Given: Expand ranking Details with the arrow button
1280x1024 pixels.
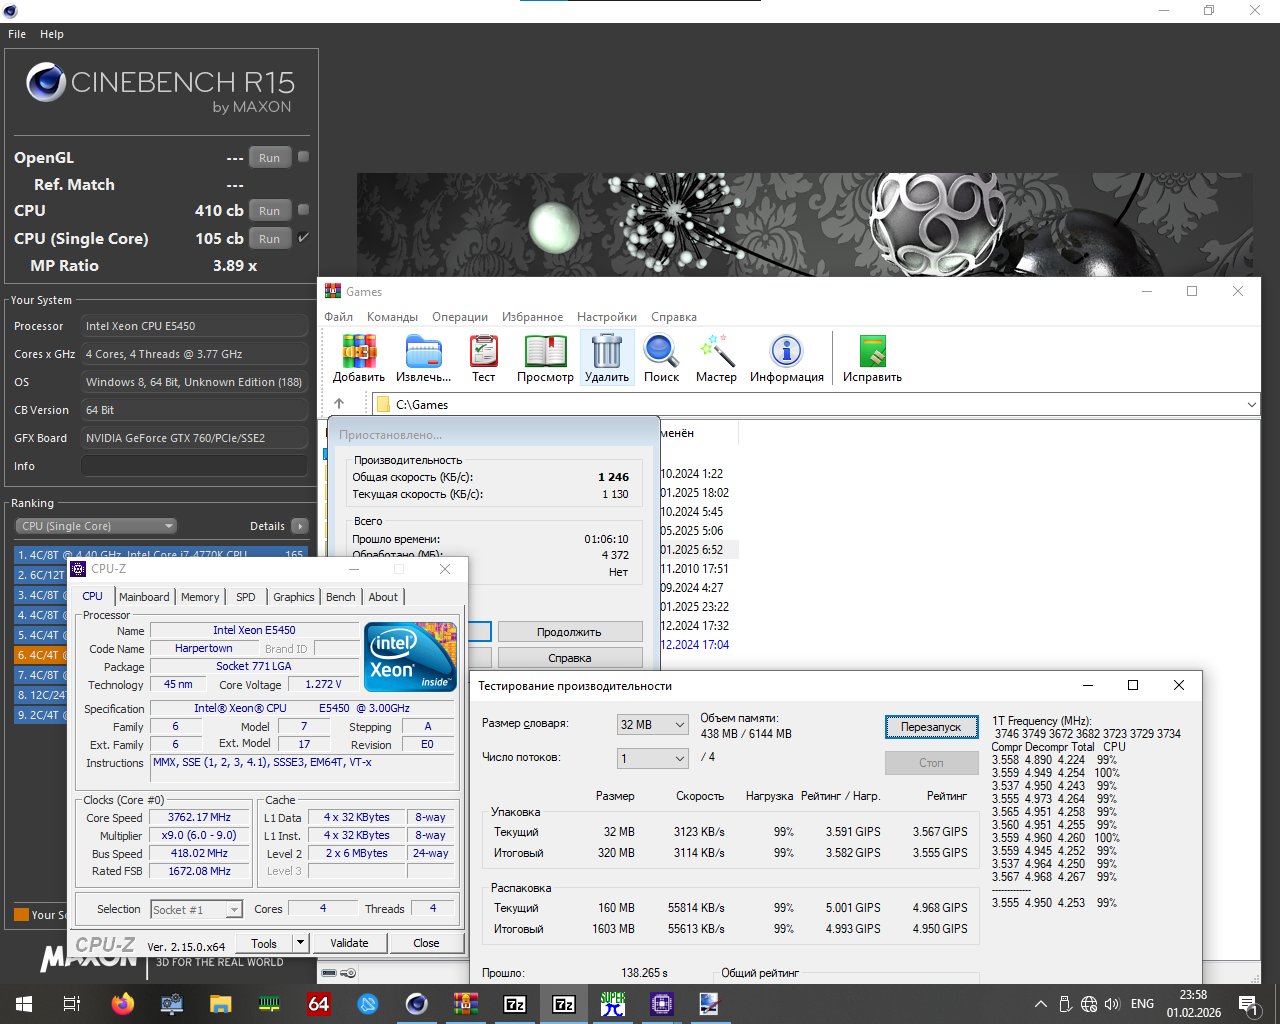Looking at the screenshot, I should pos(300,526).
